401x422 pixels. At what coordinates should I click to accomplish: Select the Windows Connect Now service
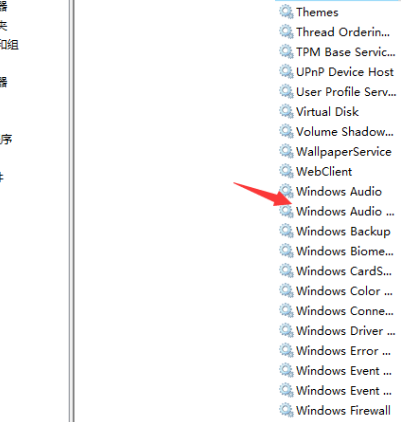(x=345, y=311)
